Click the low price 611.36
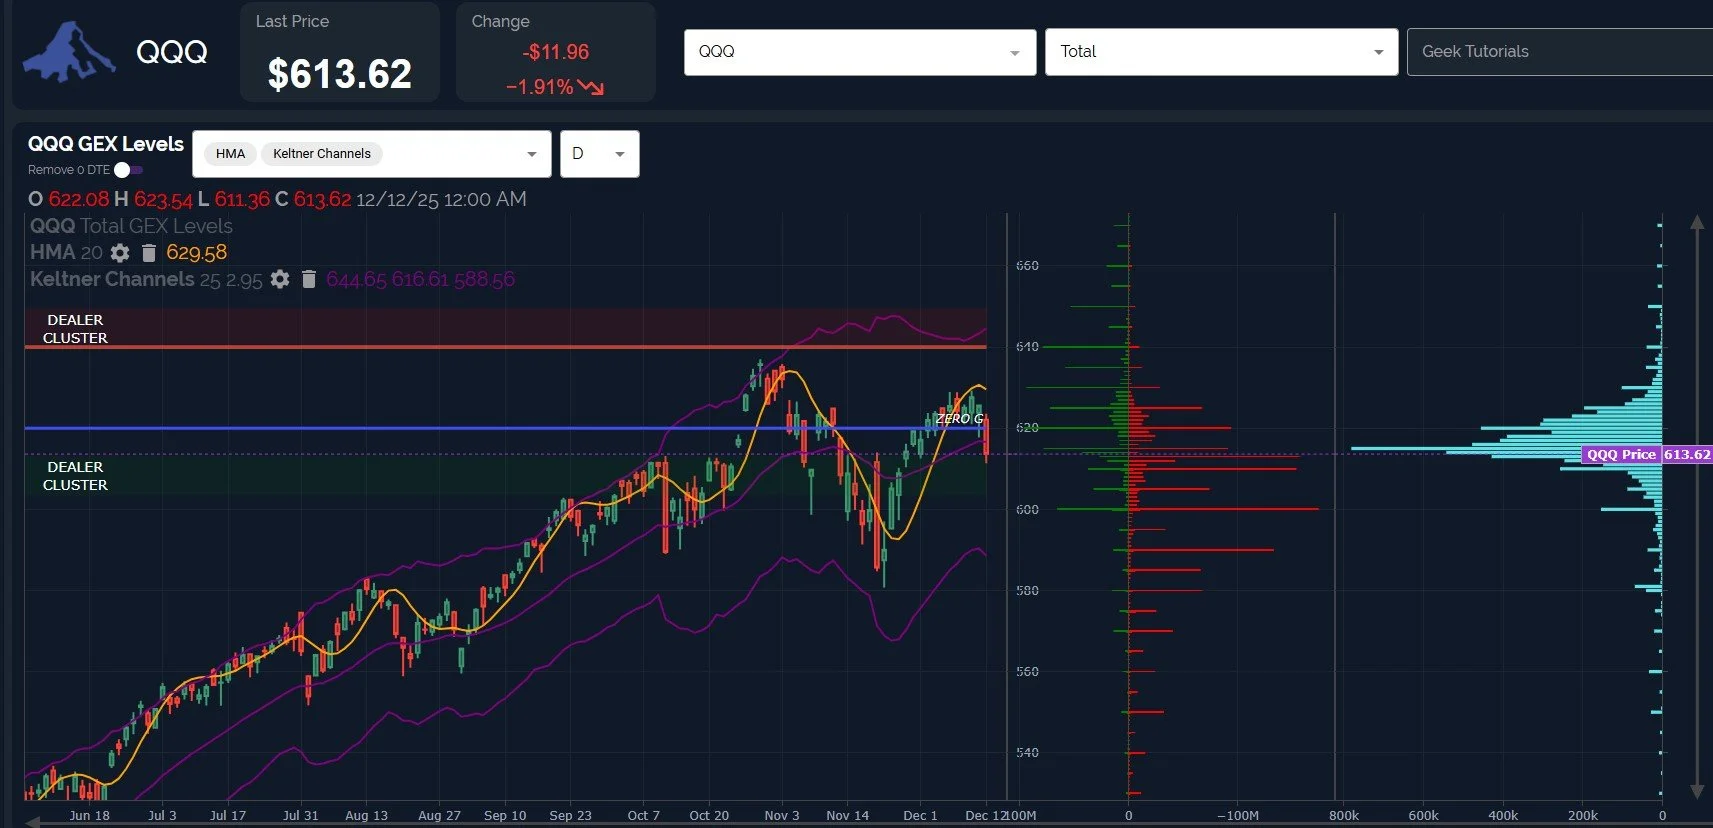Viewport: 1713px width, 828px height. tap(242, 199)
